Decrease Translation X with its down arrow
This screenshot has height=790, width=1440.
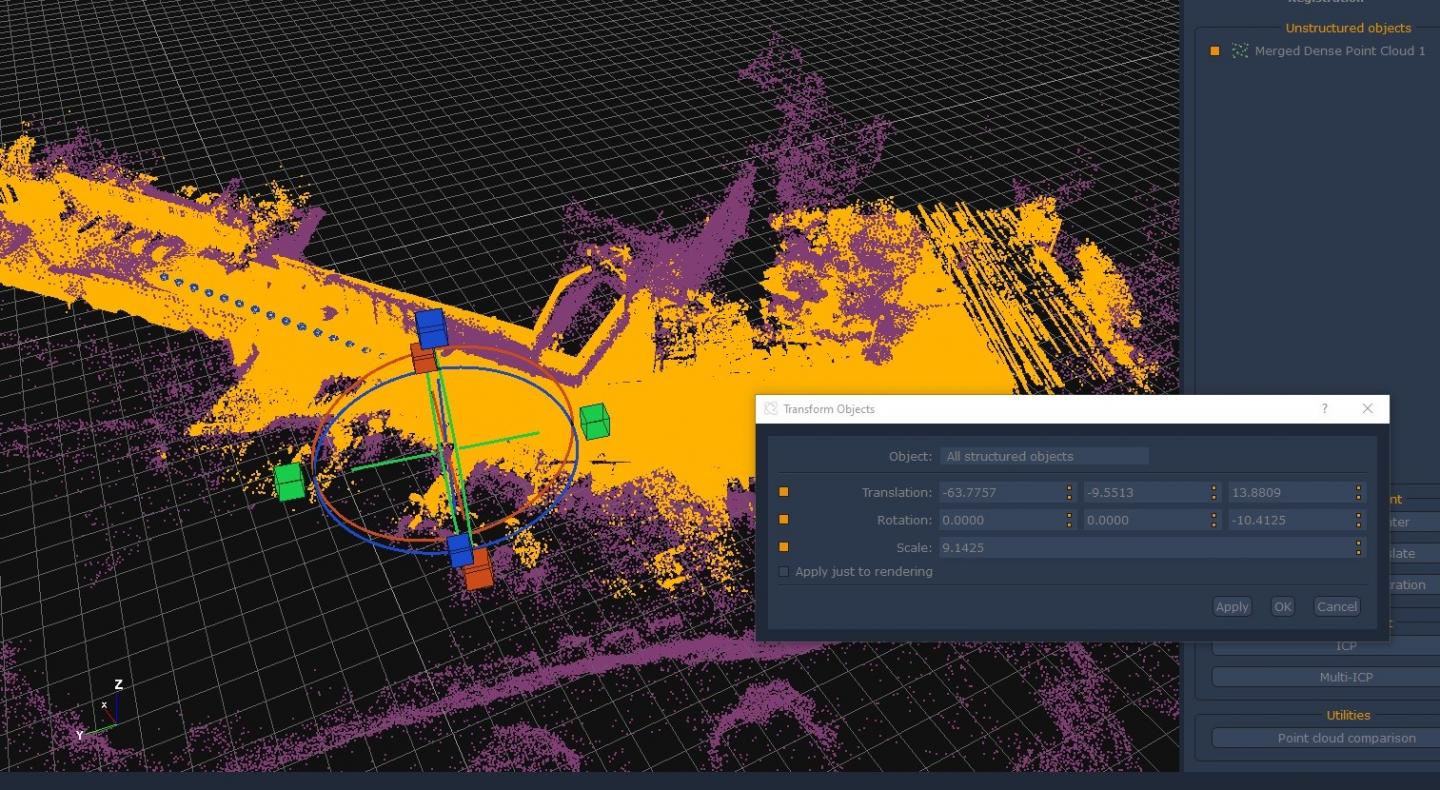(1069, 497)
